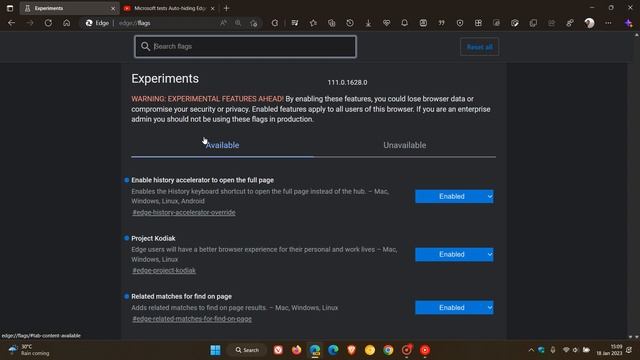The image size is (640, 360).
Task: Open the Favorites star icon
Action: point(313,23)
